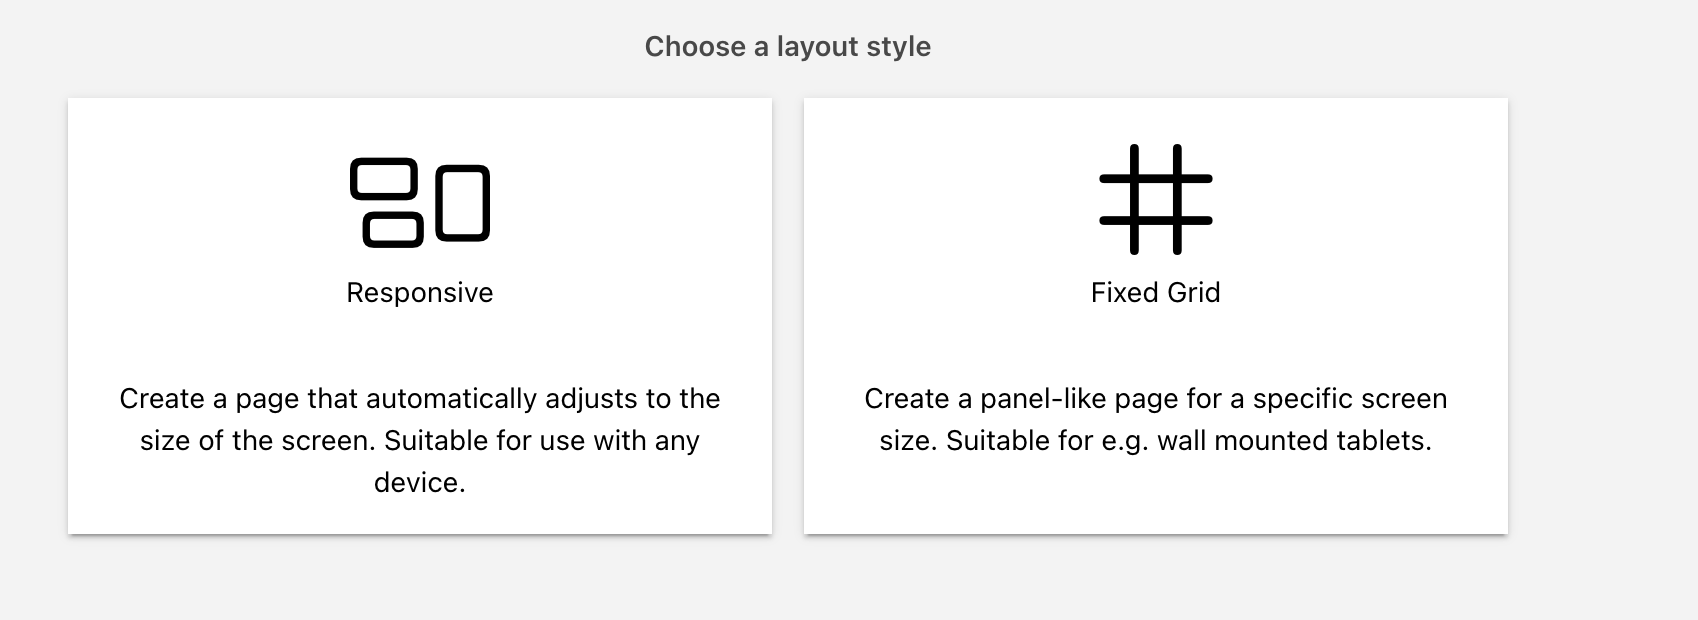The height and width of the screenshot is (620, 1698).
Task: Click the "Fixed Grid" label text
Action: pos(1155,293)
